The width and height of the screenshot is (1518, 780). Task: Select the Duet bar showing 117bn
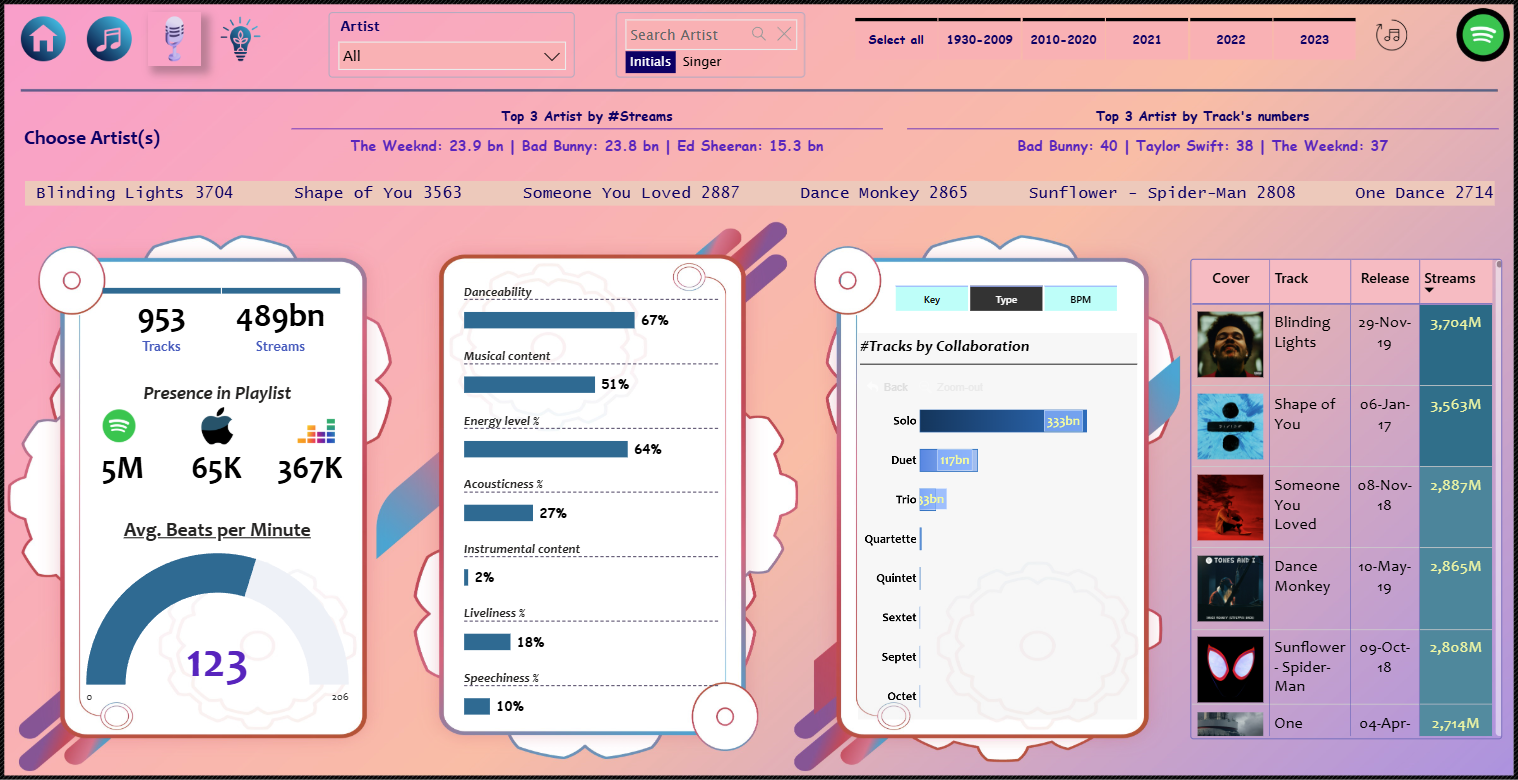click(948, 460)
